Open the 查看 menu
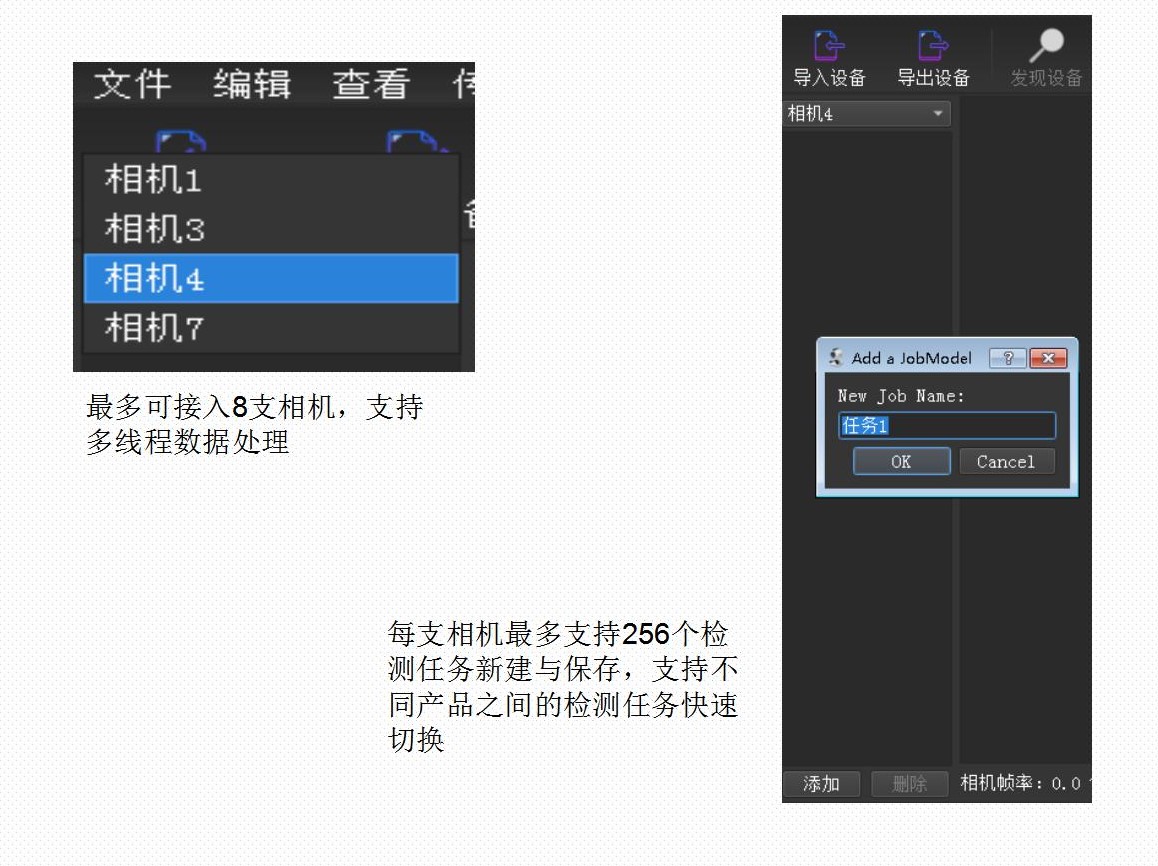 (371, 84)
